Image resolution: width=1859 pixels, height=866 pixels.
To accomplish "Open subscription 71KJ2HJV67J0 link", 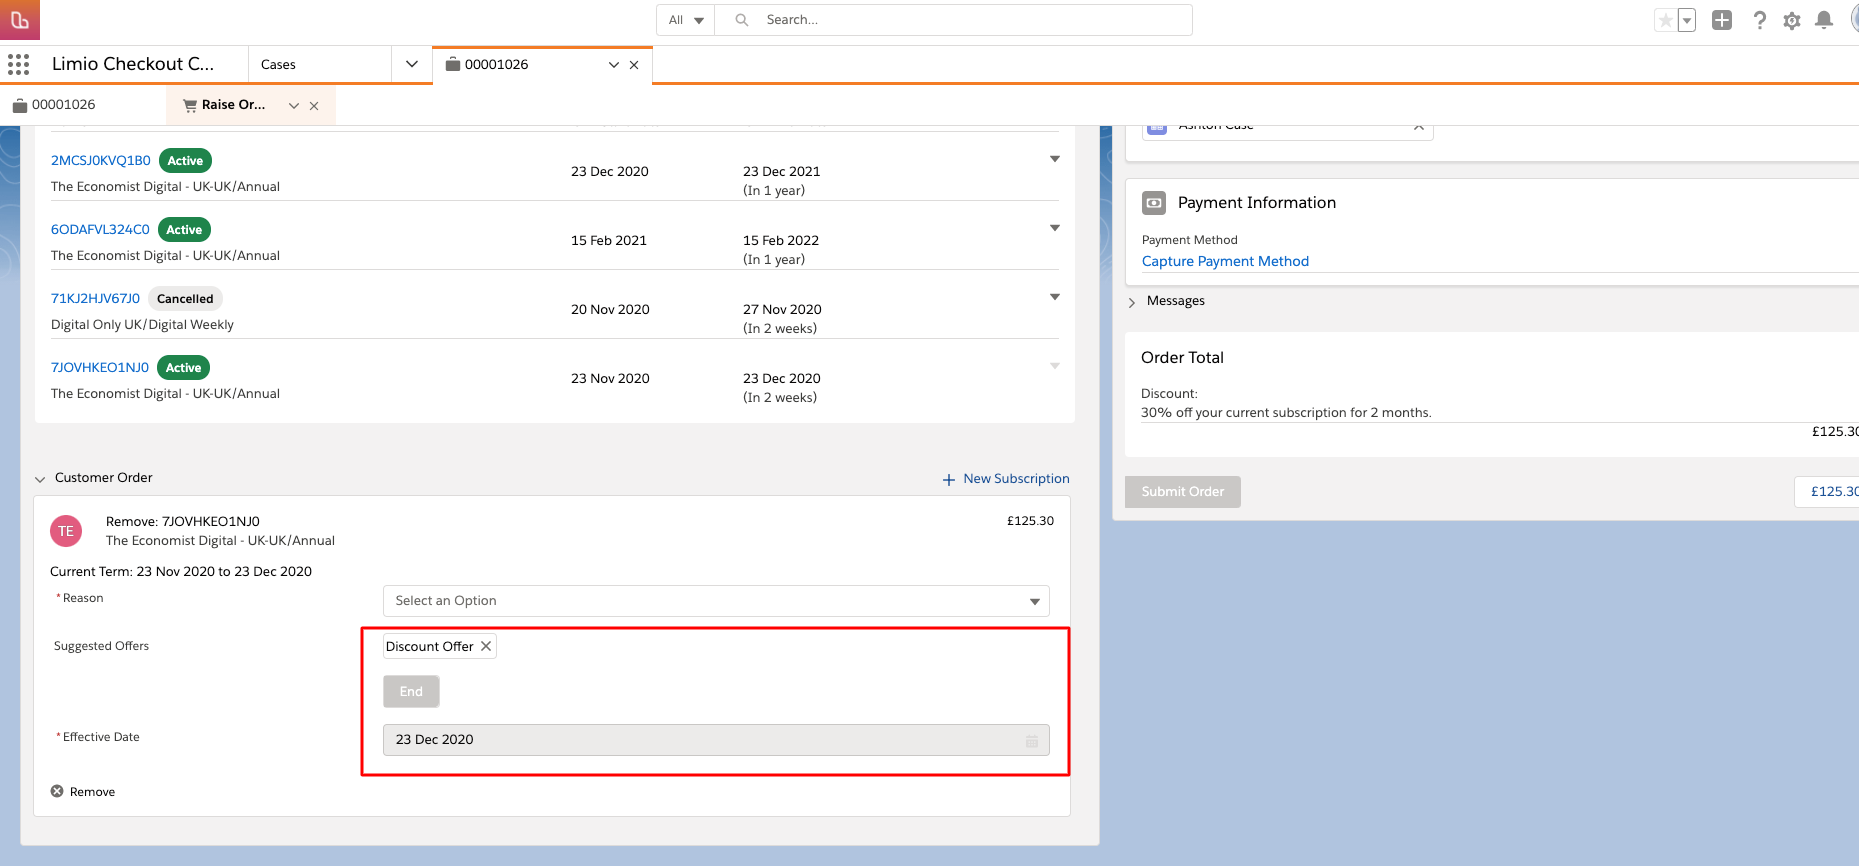I will [95, 298].
